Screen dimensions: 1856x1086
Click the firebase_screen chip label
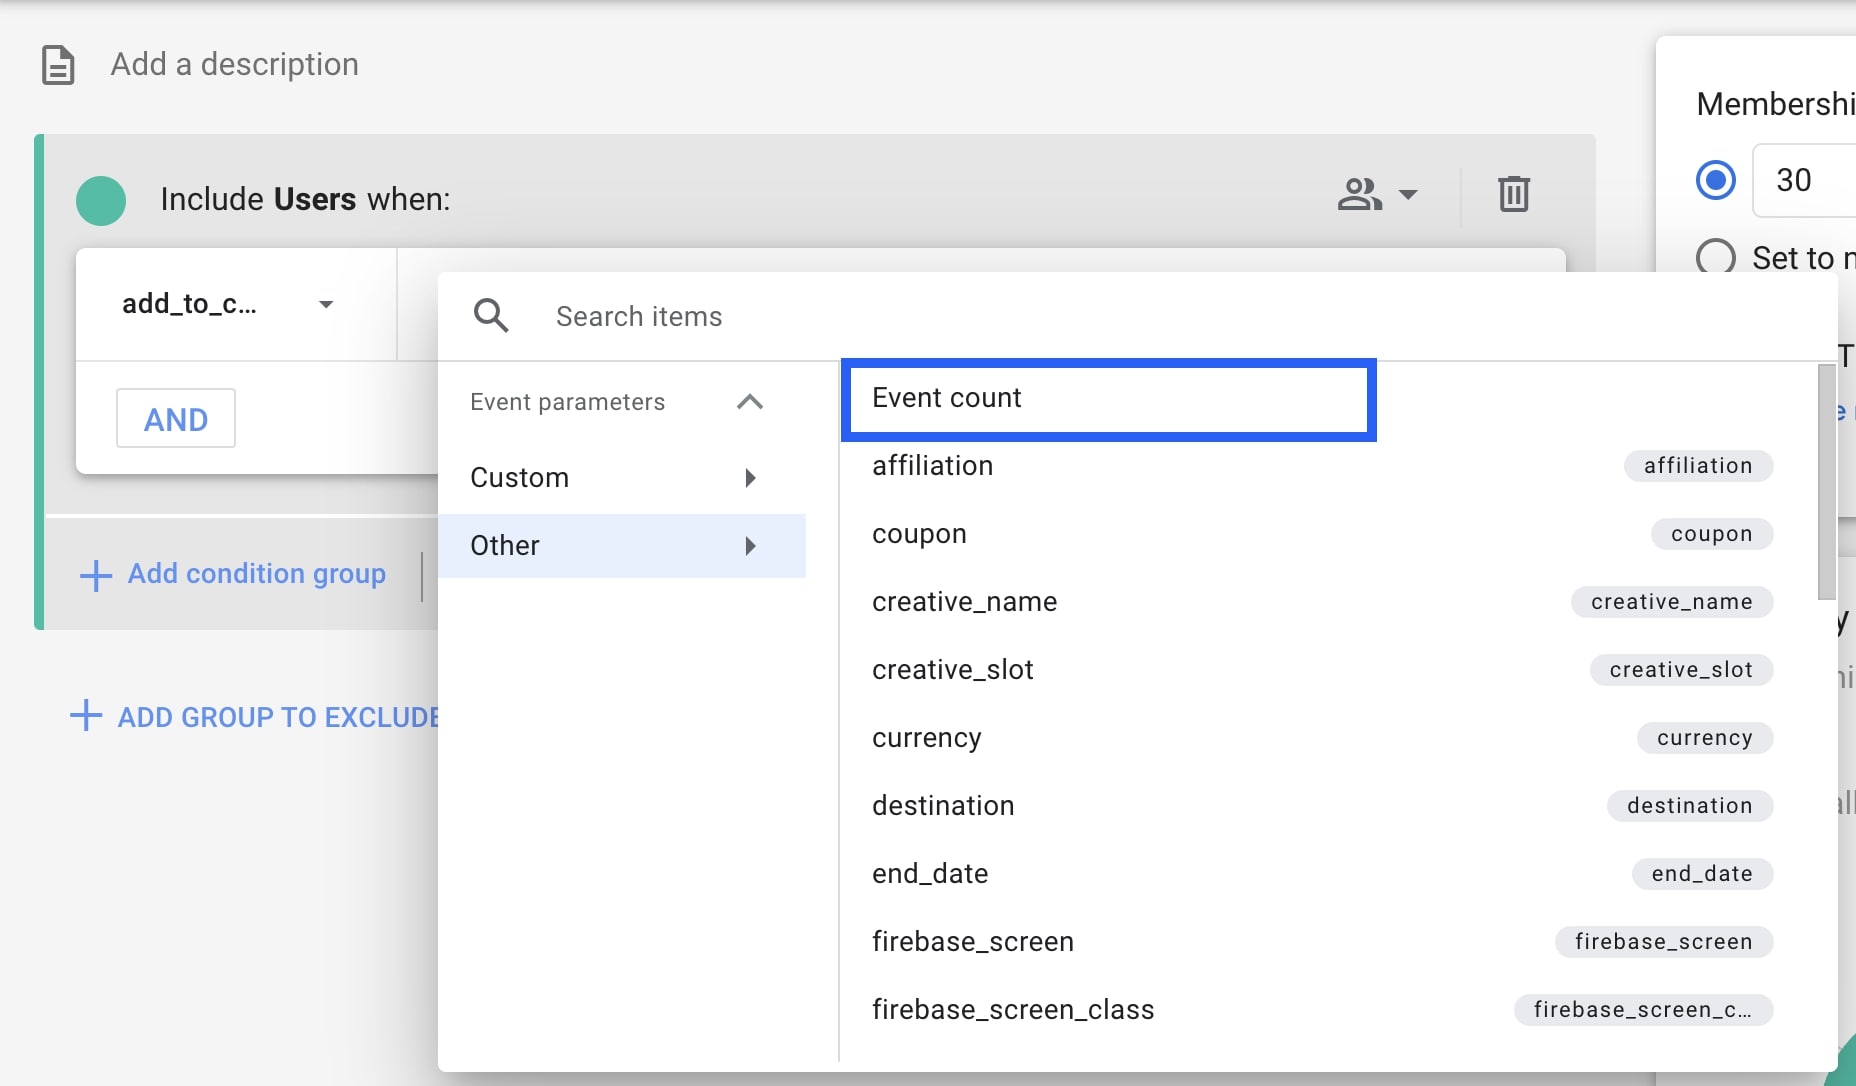coord(1664,942)
